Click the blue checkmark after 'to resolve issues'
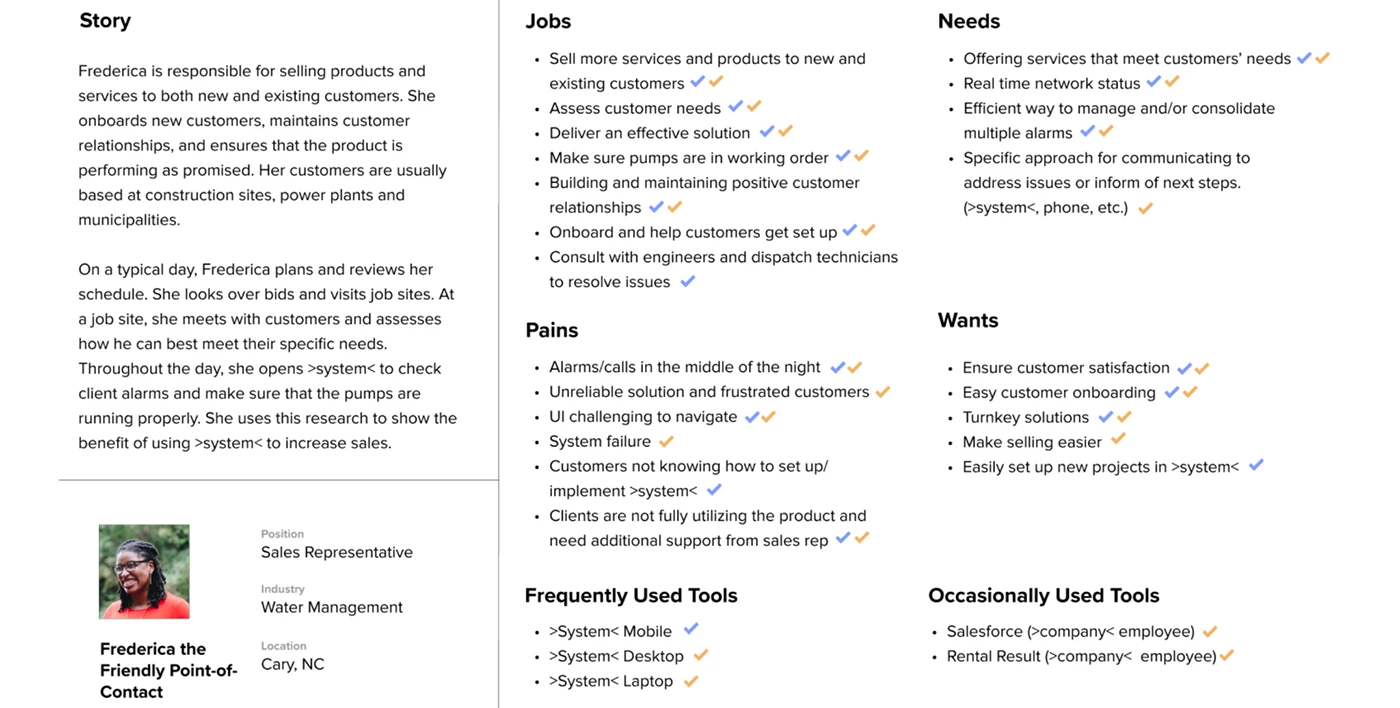The image size is (1400, 708). 687,281
